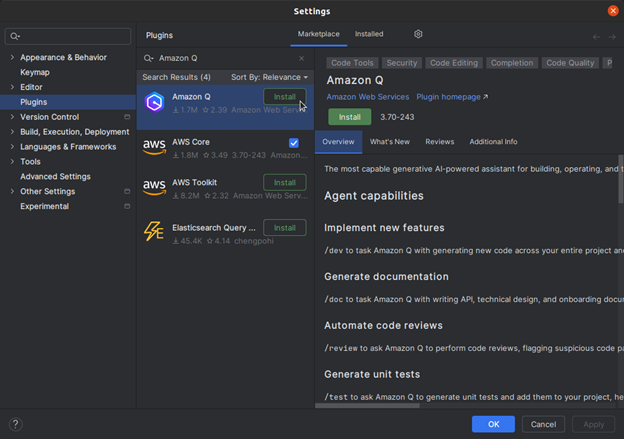This screenshot has width=624, height=439.
Task: Expand Appearance & Behavior tree node
Action: 12,57
